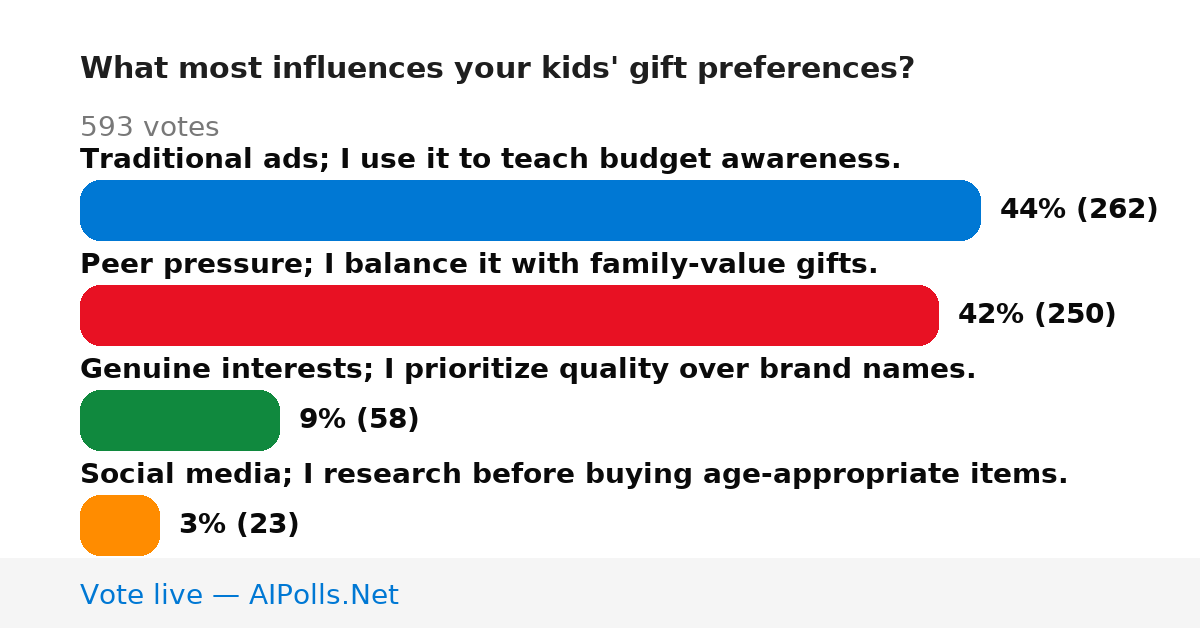This screenshot has height=628, width=1200.
Task: Click the red Peer pressure result bar
Action: coord(509,315)
